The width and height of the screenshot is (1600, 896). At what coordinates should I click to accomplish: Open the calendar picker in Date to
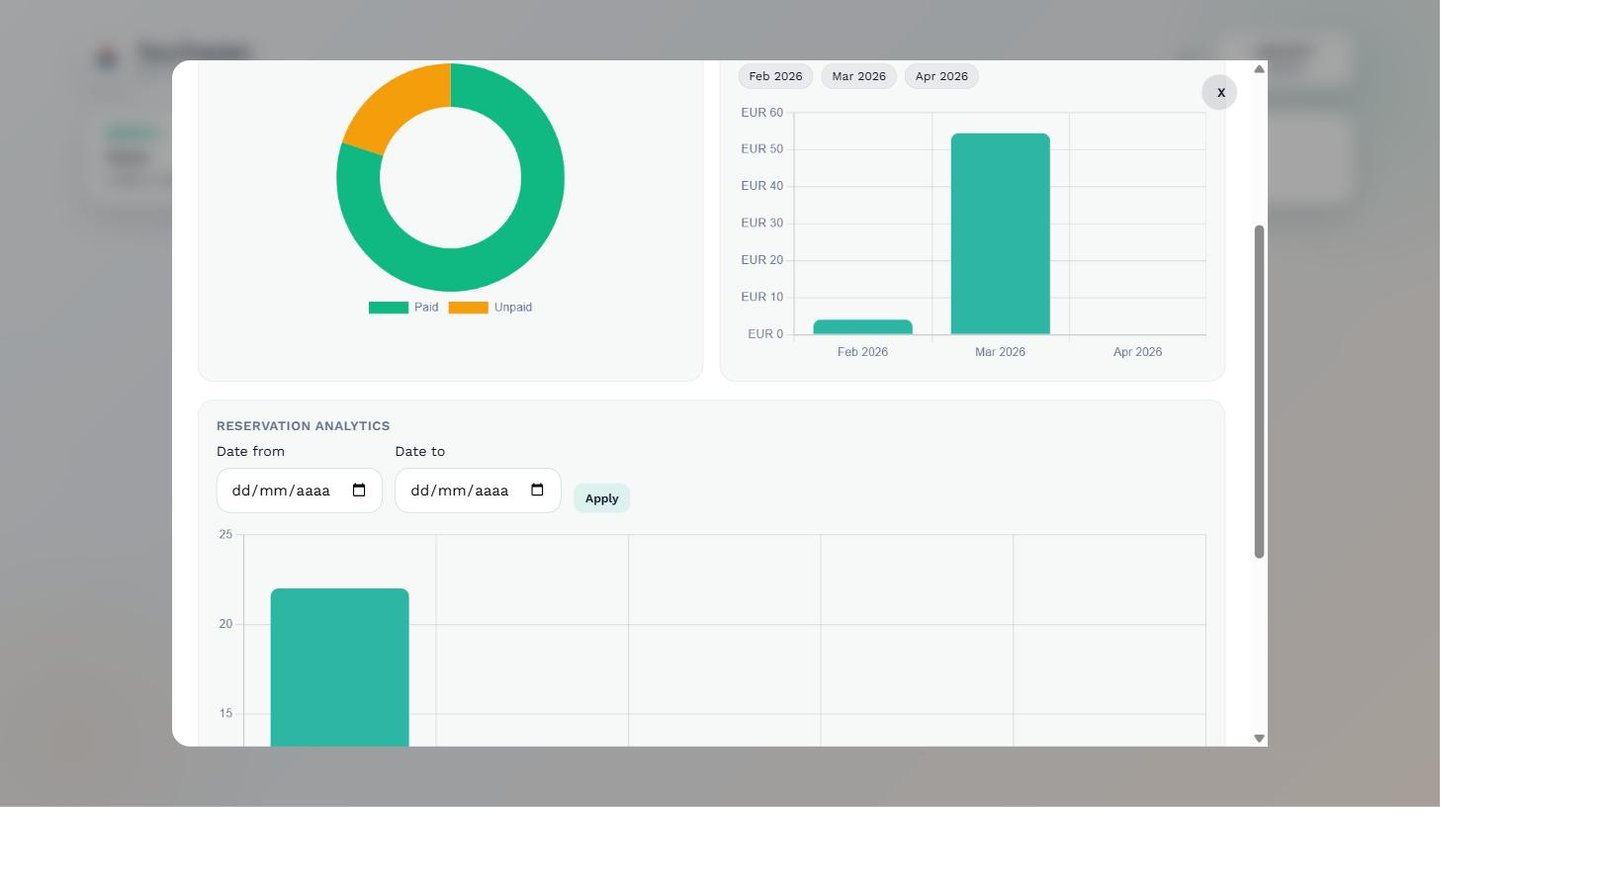pos(537,490)
